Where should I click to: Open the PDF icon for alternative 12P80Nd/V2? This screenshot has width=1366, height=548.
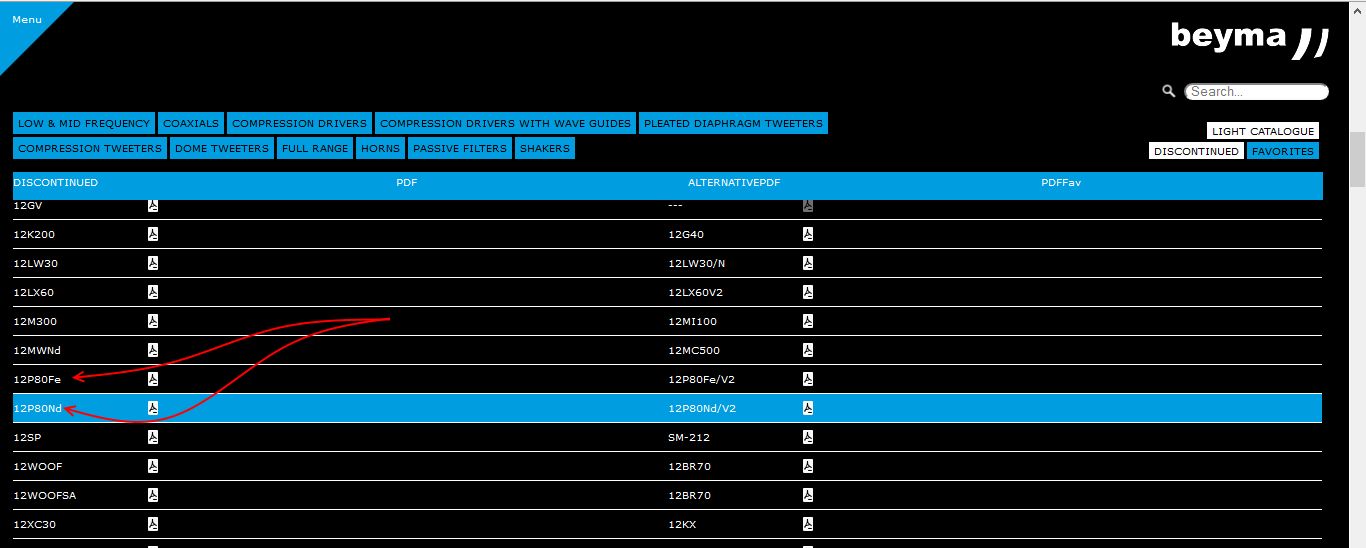(807, 408)
